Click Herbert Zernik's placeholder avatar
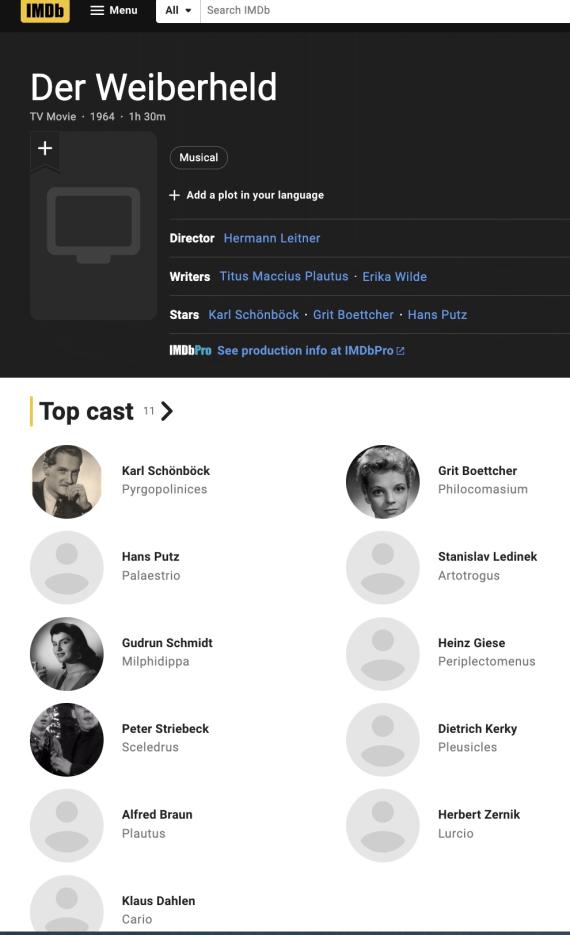Screen dimensions: 570x935 tap(383, 825)
